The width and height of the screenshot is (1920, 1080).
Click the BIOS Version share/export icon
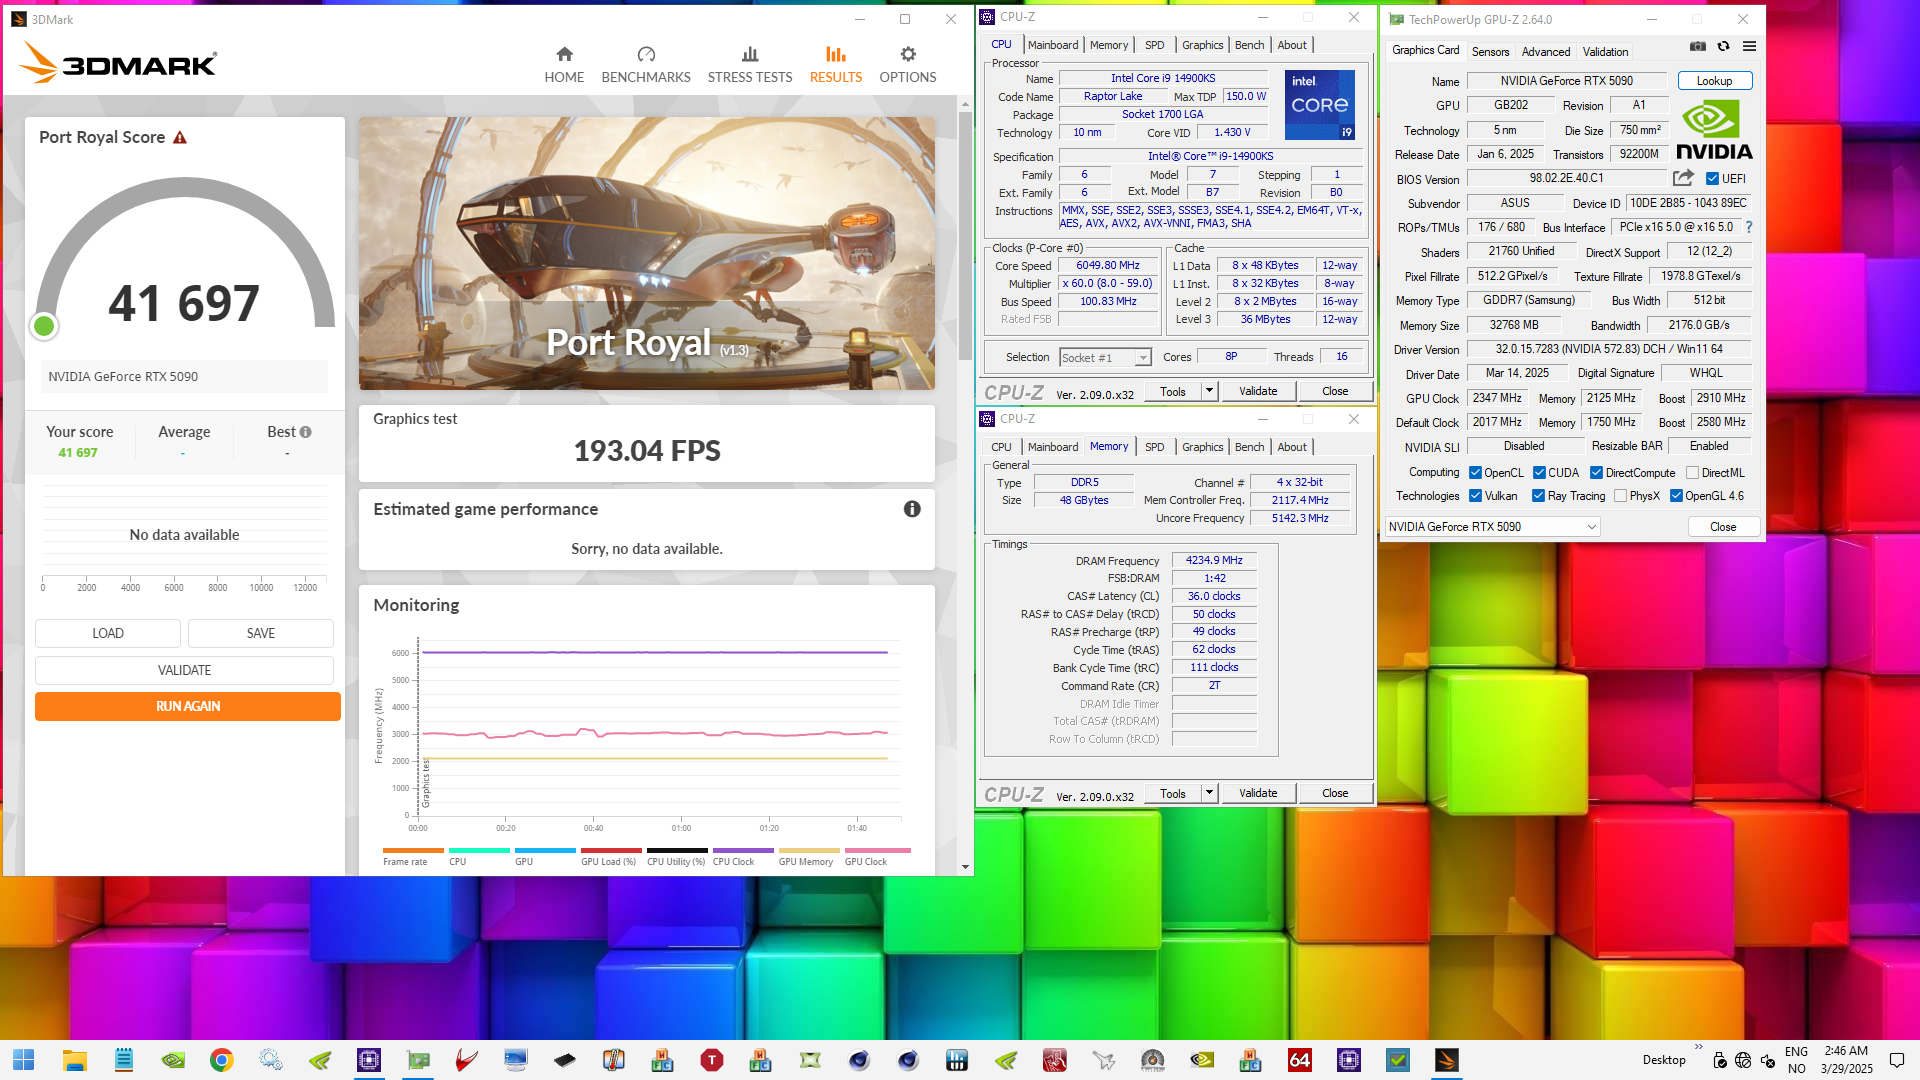1683,178
